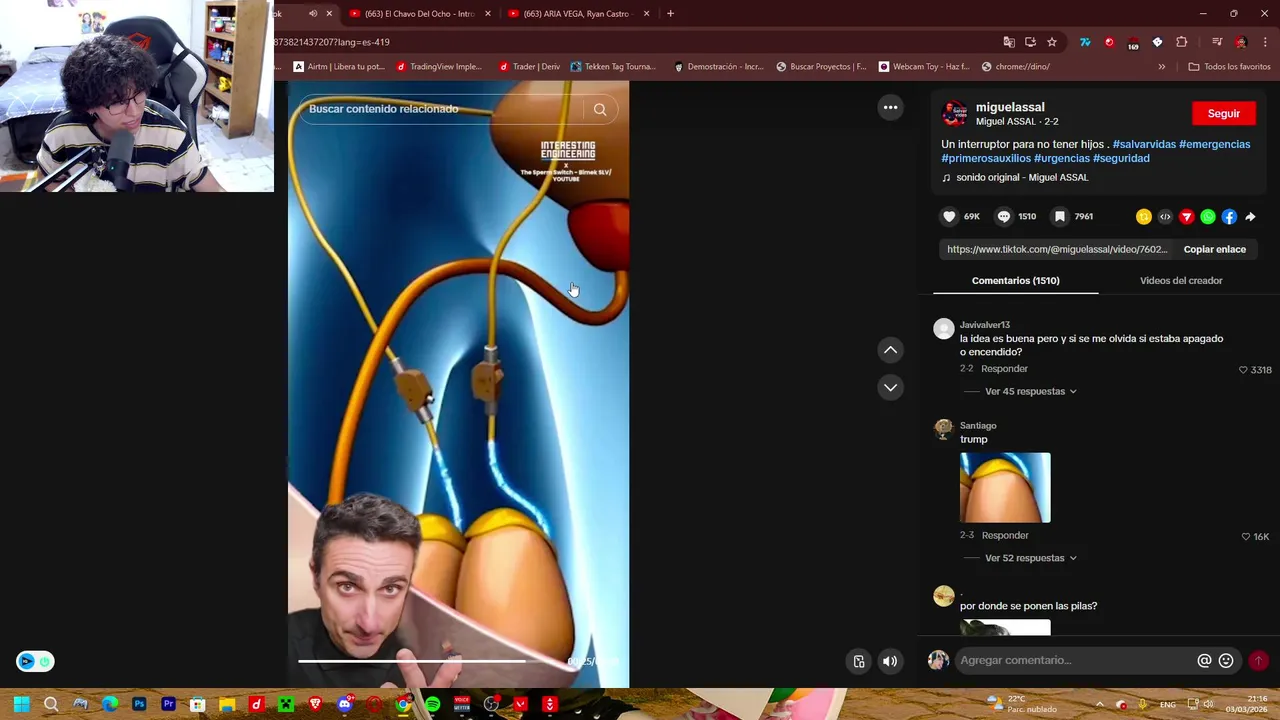The height and width of the screenshot is (720, 1280).
Task: Get the embed code via the </> icon
Action: [1165, 216]
